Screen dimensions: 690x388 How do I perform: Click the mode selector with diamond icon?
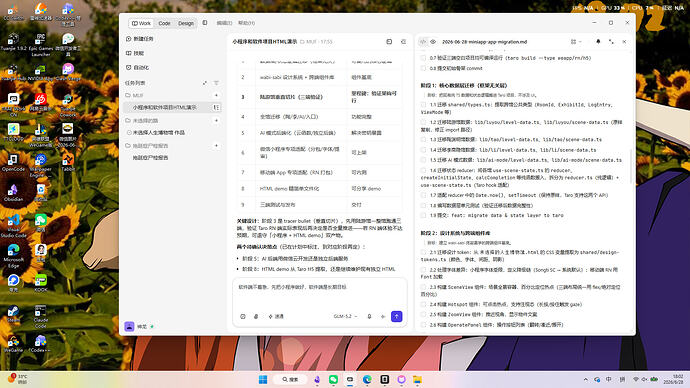pyautogui.click(x=276, y=316)
